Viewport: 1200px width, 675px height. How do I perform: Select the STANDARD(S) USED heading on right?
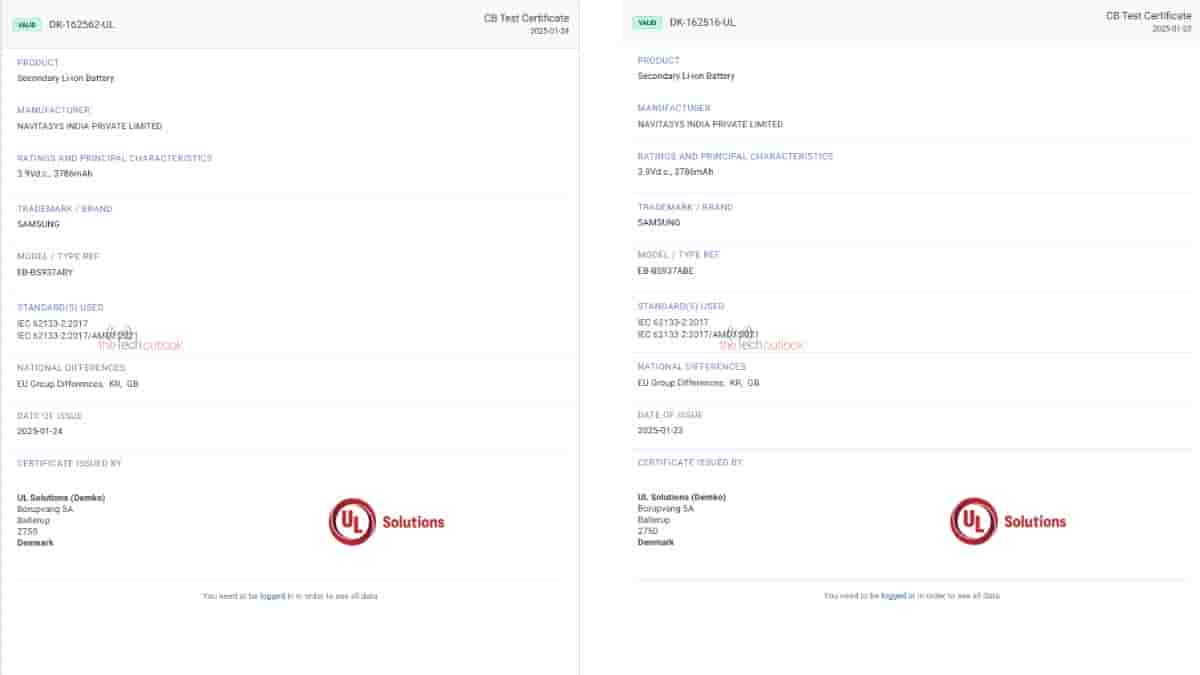[x=679, y=305]
